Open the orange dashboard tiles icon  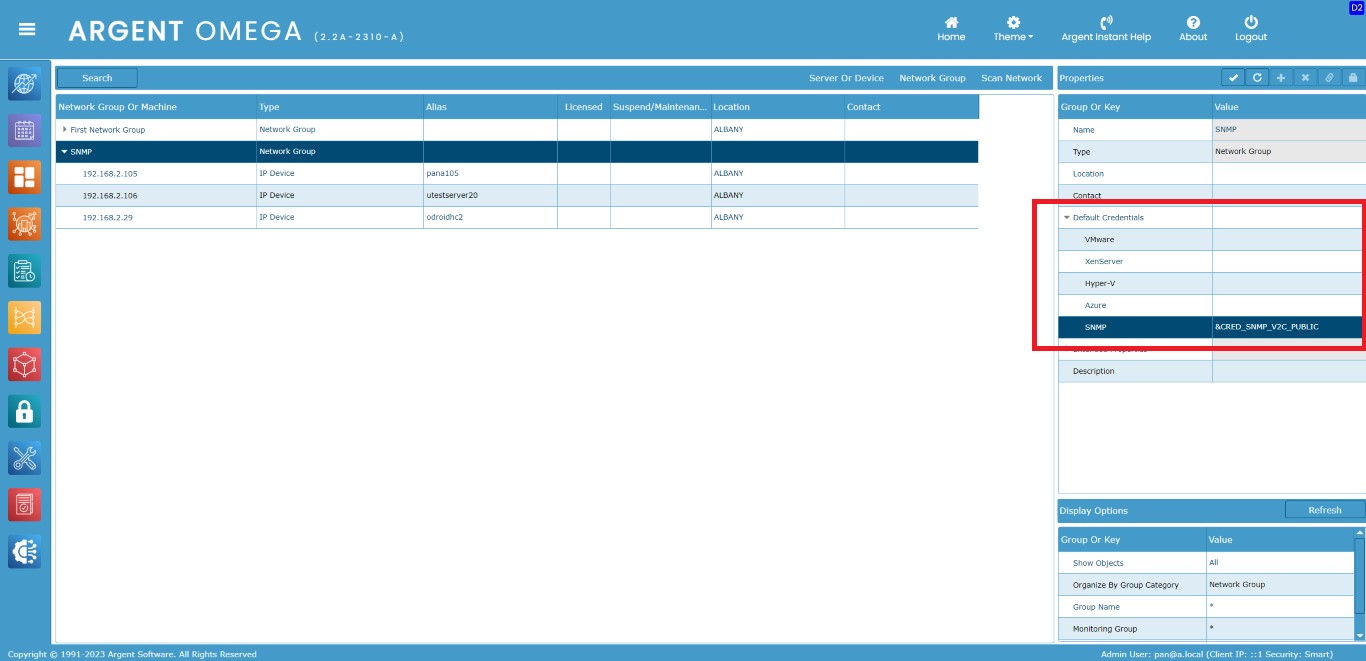[25, 177]
